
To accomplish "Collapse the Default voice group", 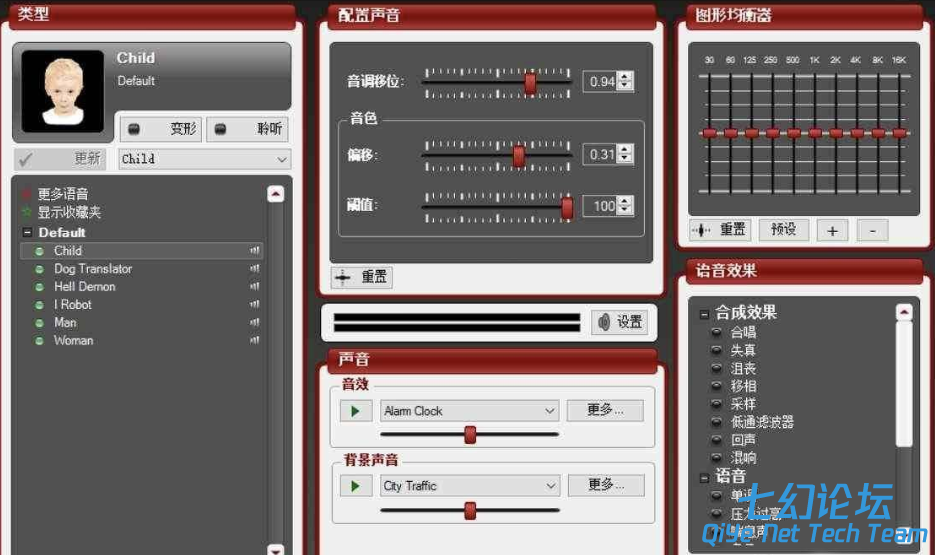I will click(27, 233).
